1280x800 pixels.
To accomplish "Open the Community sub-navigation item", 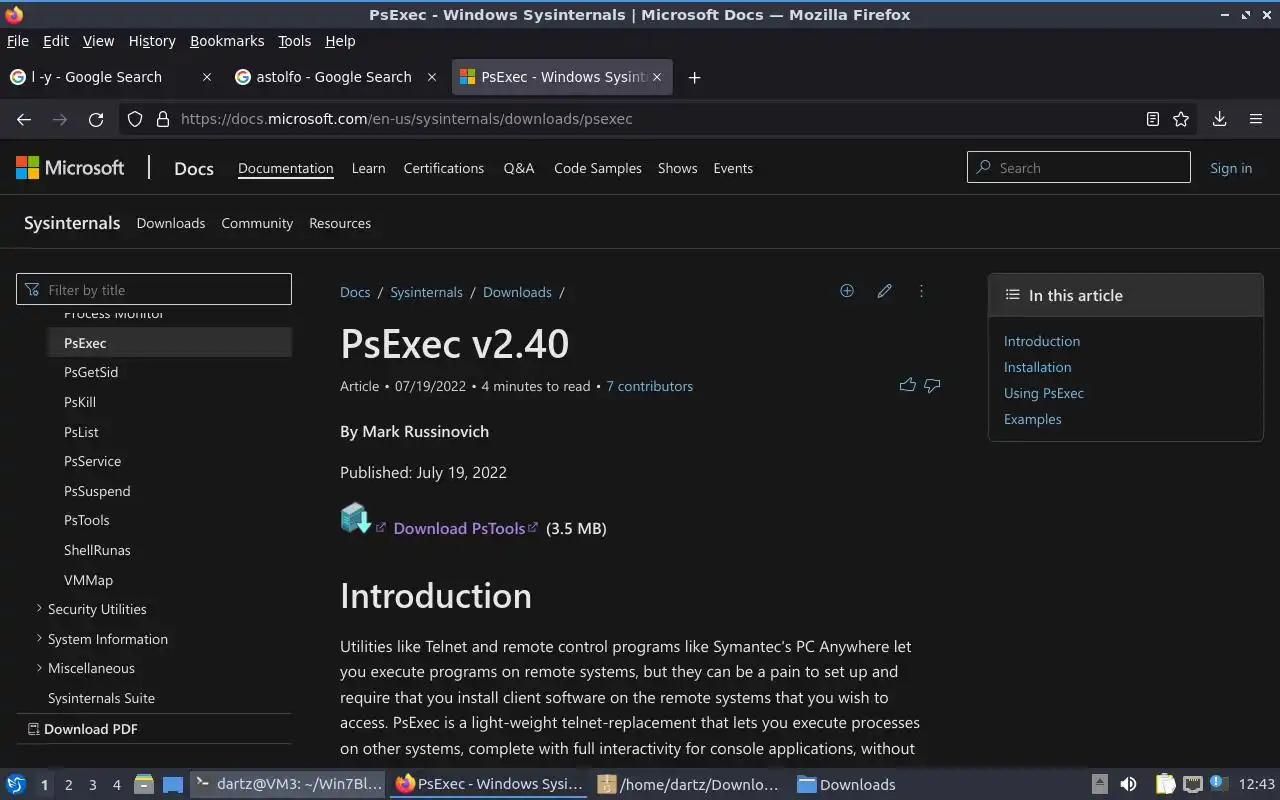I will [257, 223].
